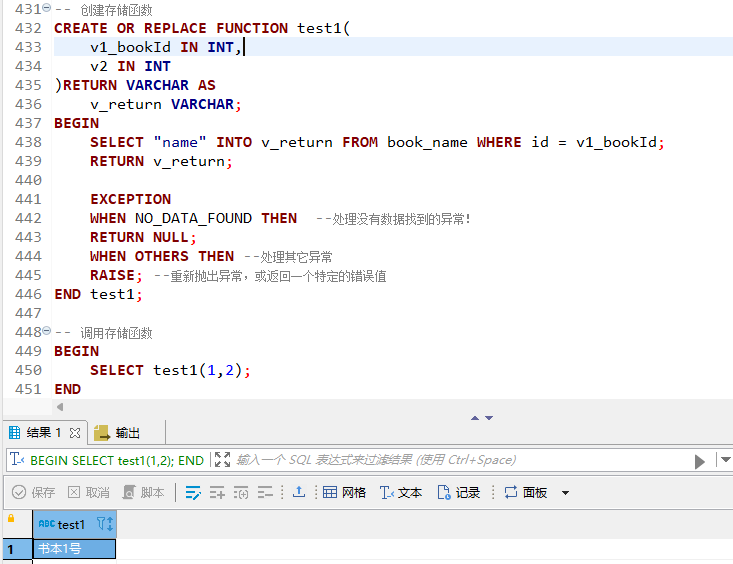
Task: Apply filter with the play arrow
Action: point(700,461)
